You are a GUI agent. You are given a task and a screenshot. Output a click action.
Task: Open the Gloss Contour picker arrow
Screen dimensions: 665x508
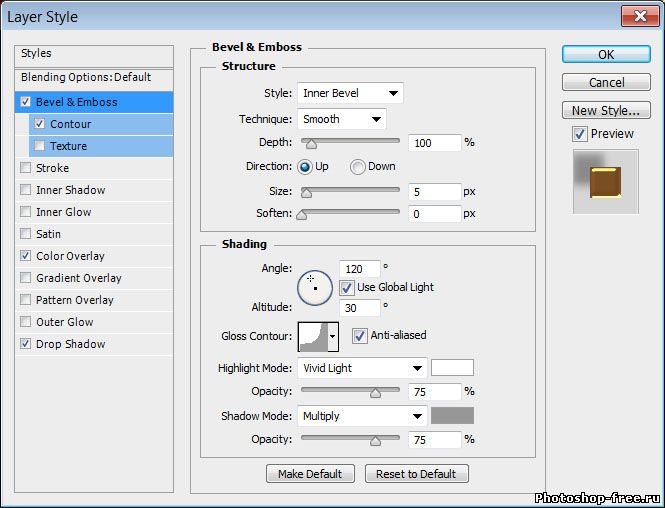(x=333, y=337)
